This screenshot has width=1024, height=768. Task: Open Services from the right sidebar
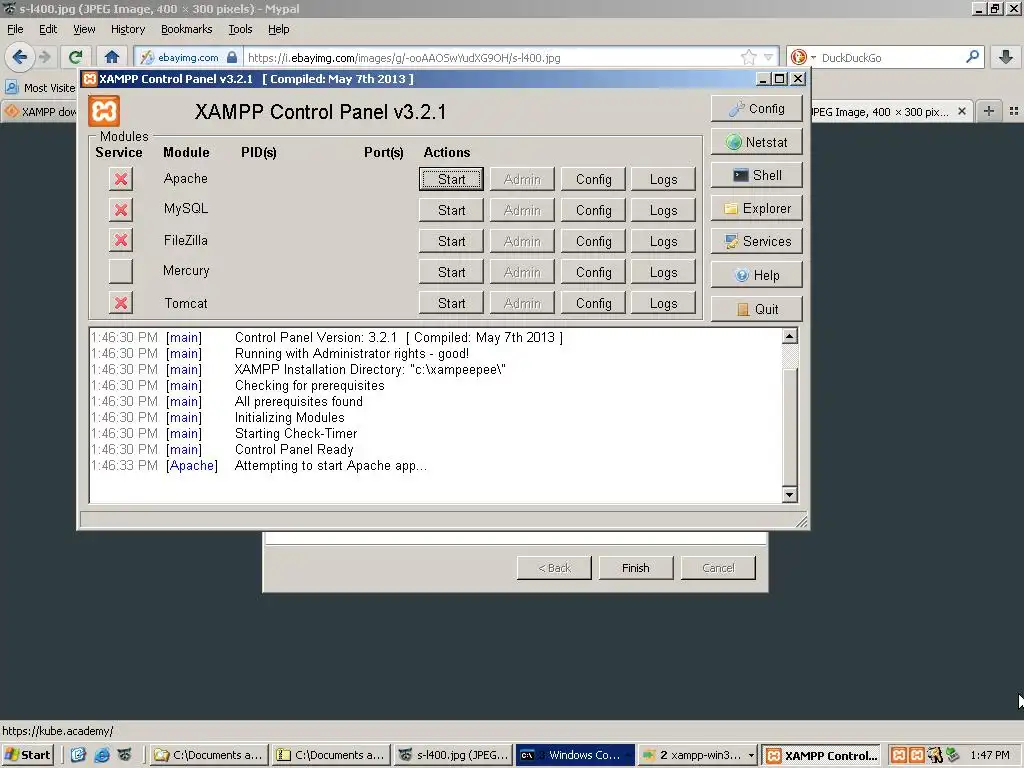pos(756,241)
